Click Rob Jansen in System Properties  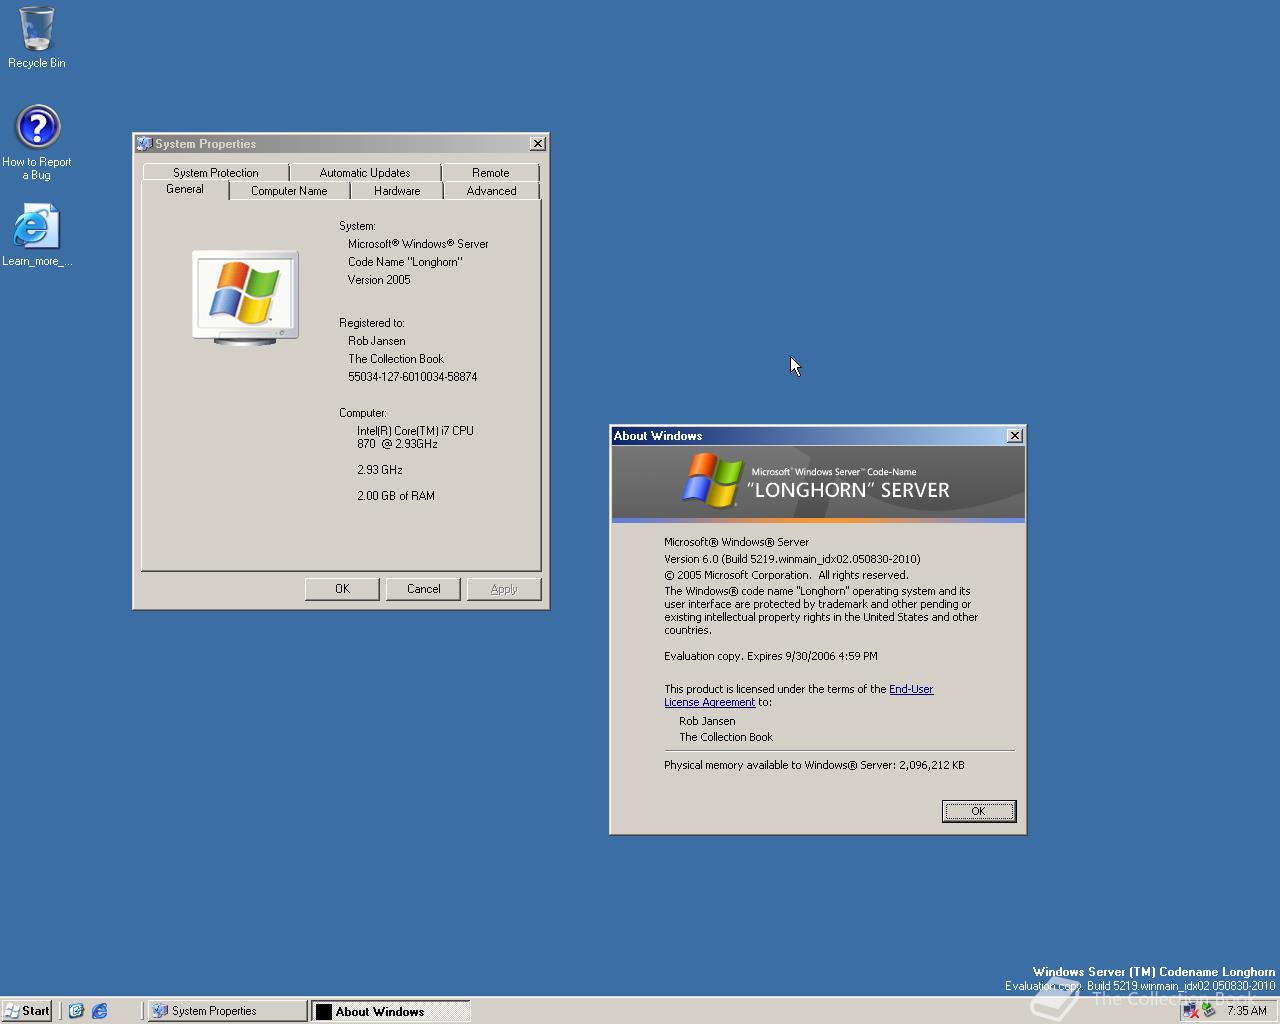click(377, 341)
